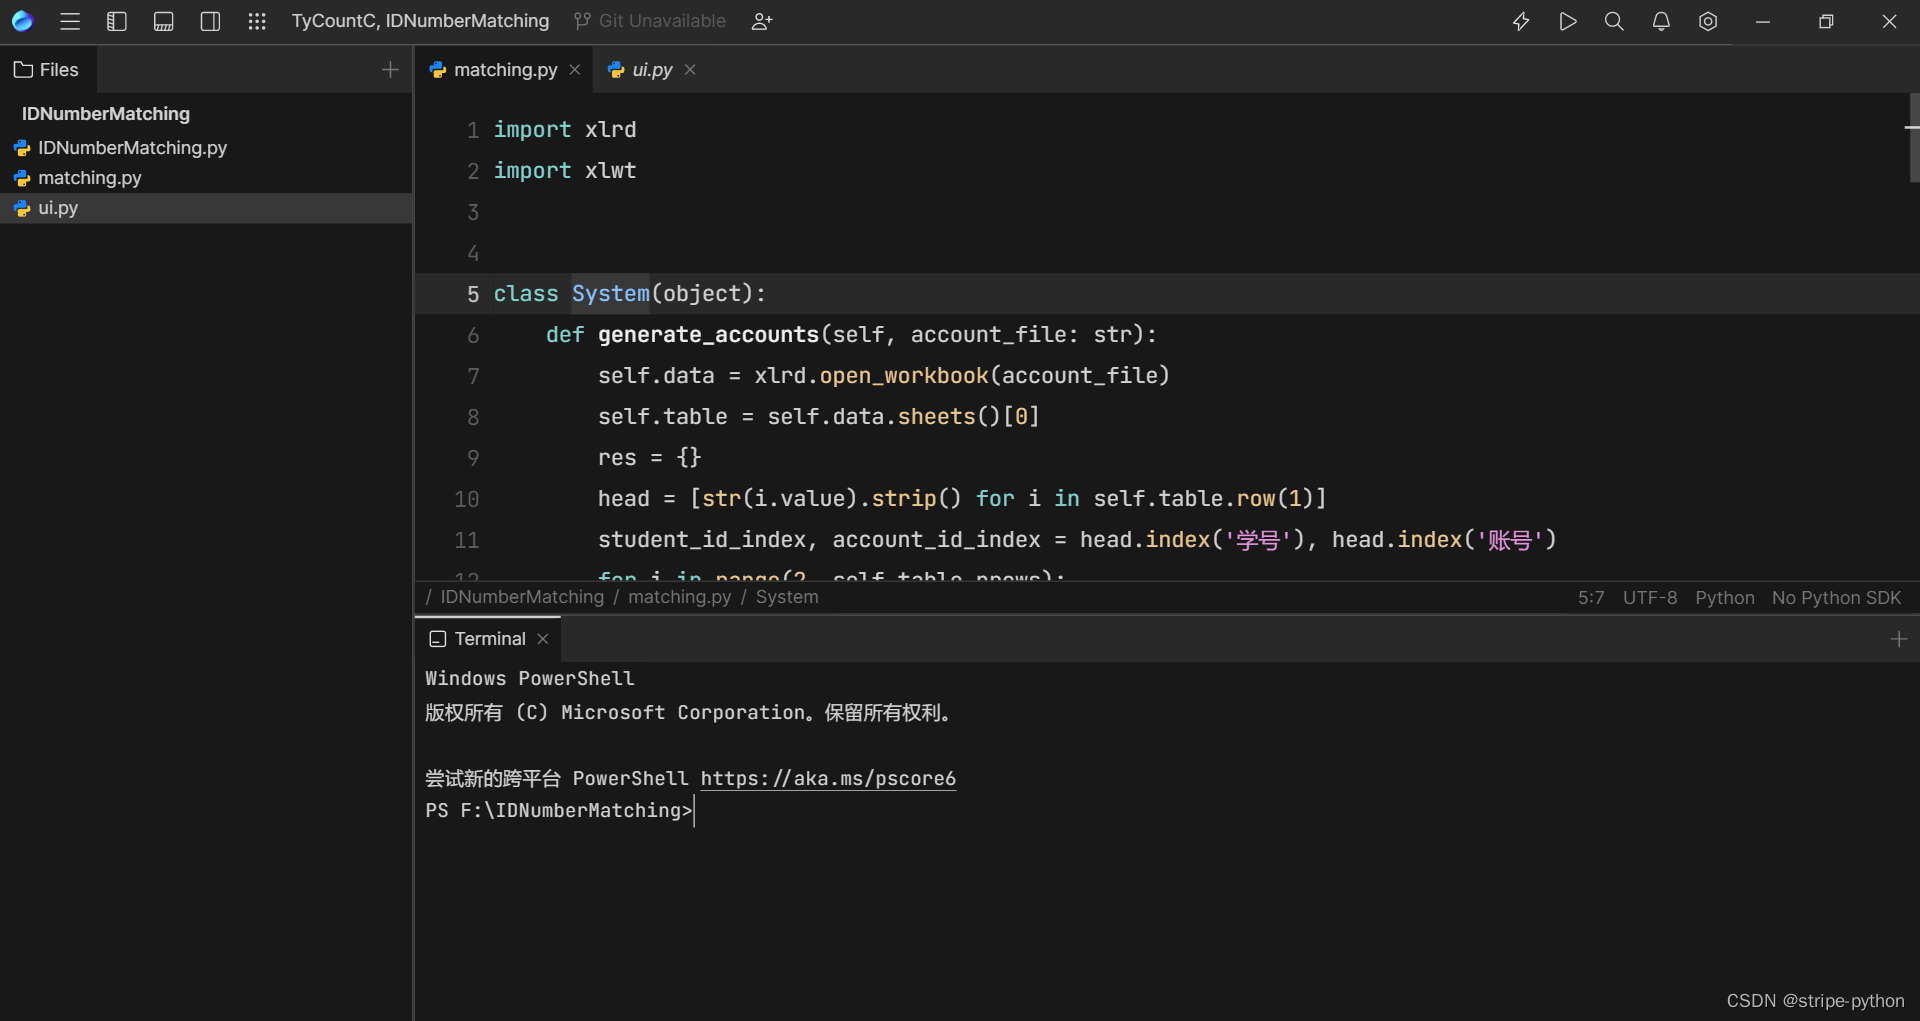The width and height of the screenshot is (1920, 1021).
Task: Click the Run play icon
Action: pos(1568,21)
